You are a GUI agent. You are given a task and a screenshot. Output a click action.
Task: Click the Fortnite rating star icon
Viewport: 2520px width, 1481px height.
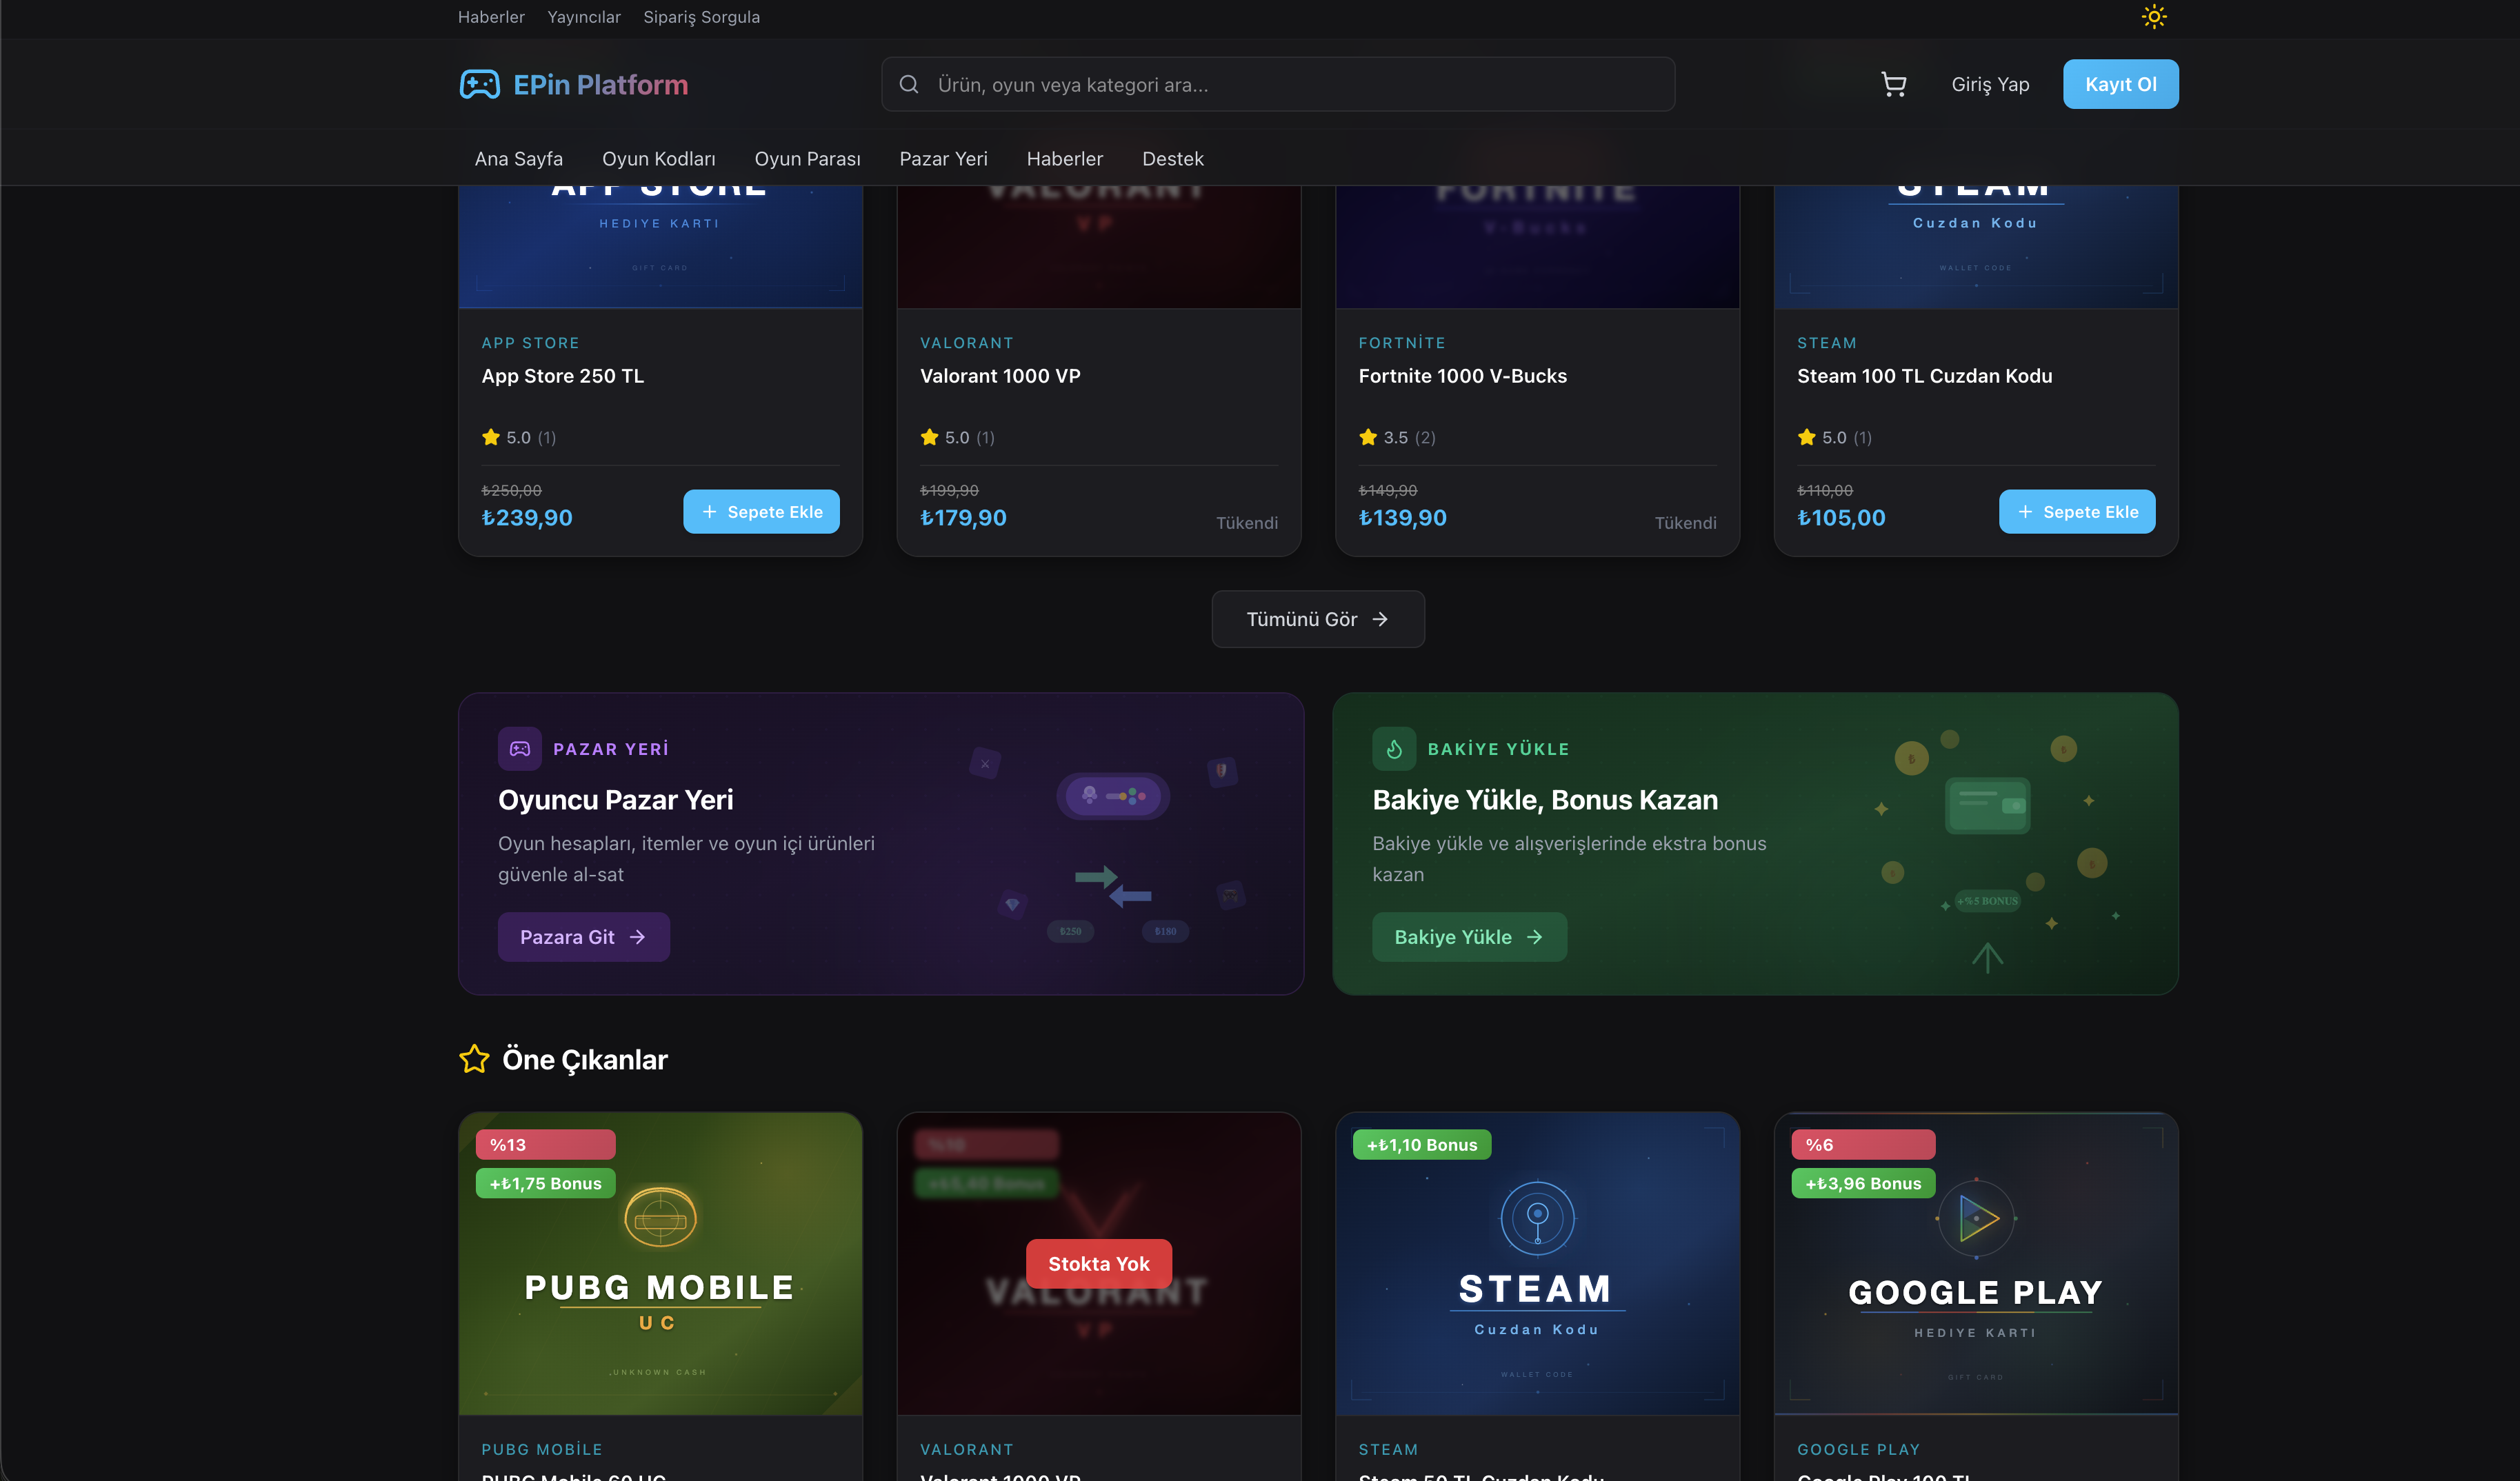(x=1368, y=437)
